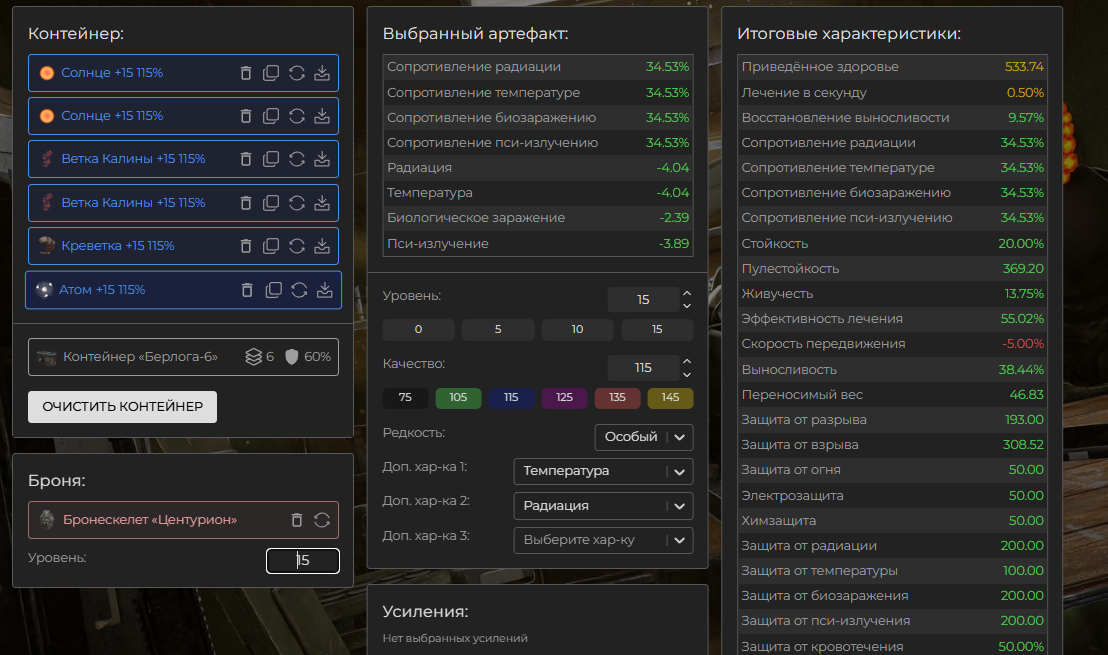
Task: Open the Доп. хар-ка 3 selection dropdown
Action: (603, 540)
